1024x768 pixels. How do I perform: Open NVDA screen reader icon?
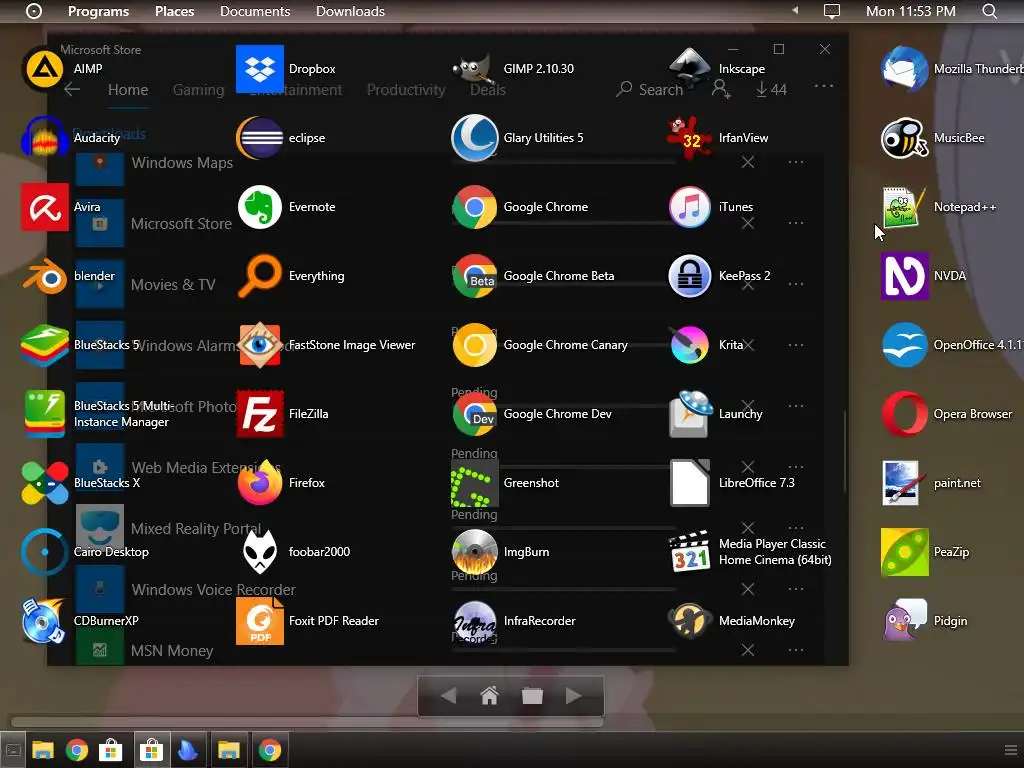[904, 276]
